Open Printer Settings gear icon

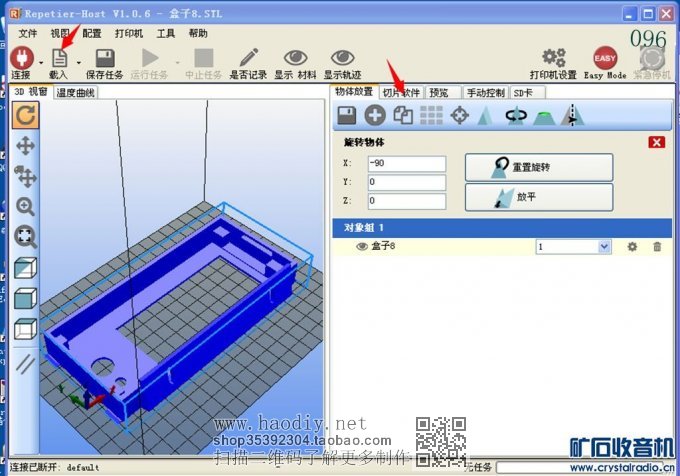point(553,58)
